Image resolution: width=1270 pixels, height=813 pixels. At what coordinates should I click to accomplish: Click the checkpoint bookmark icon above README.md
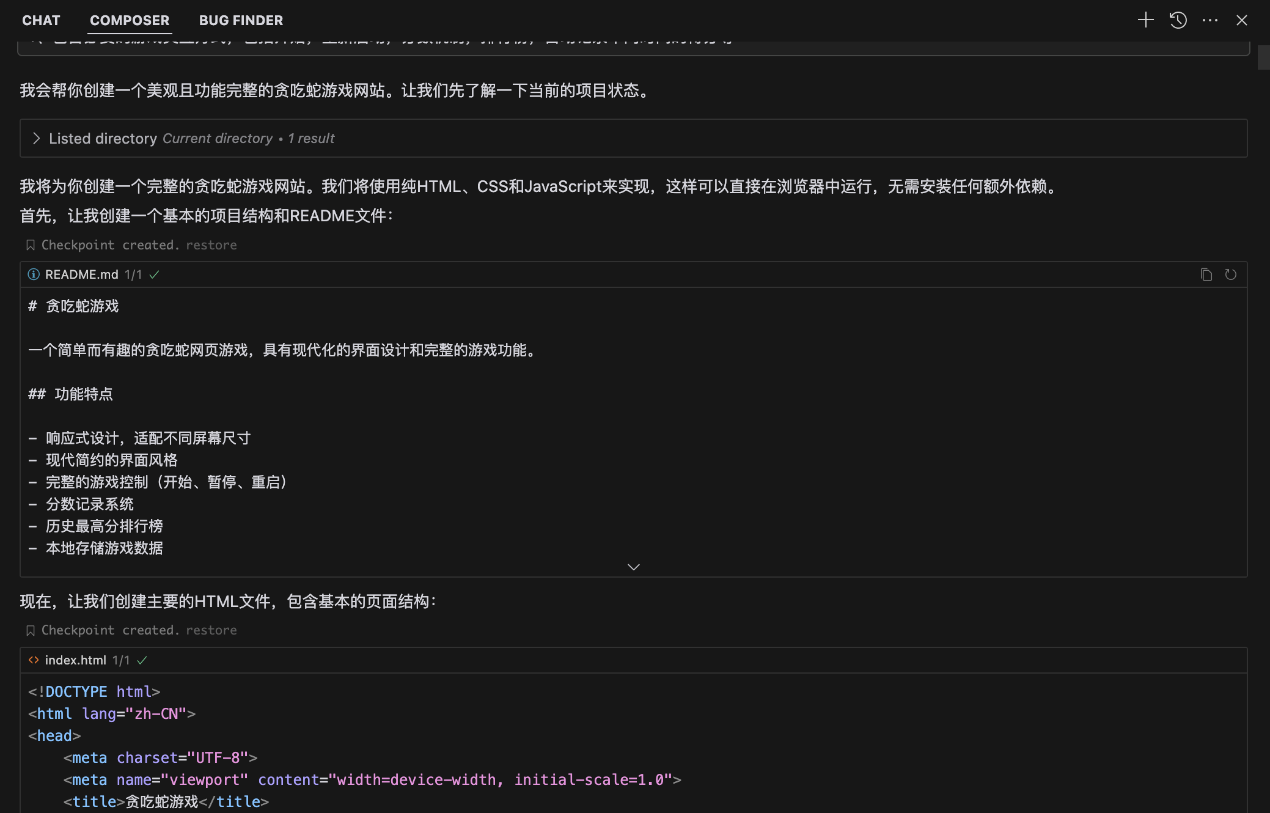[30, 245]
